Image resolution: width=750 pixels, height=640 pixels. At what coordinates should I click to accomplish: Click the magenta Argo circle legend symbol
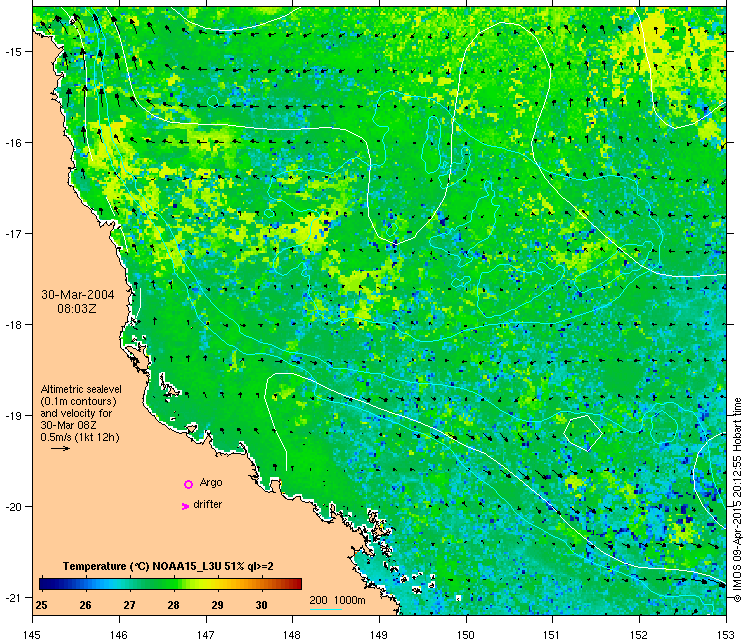click(188, 484)
